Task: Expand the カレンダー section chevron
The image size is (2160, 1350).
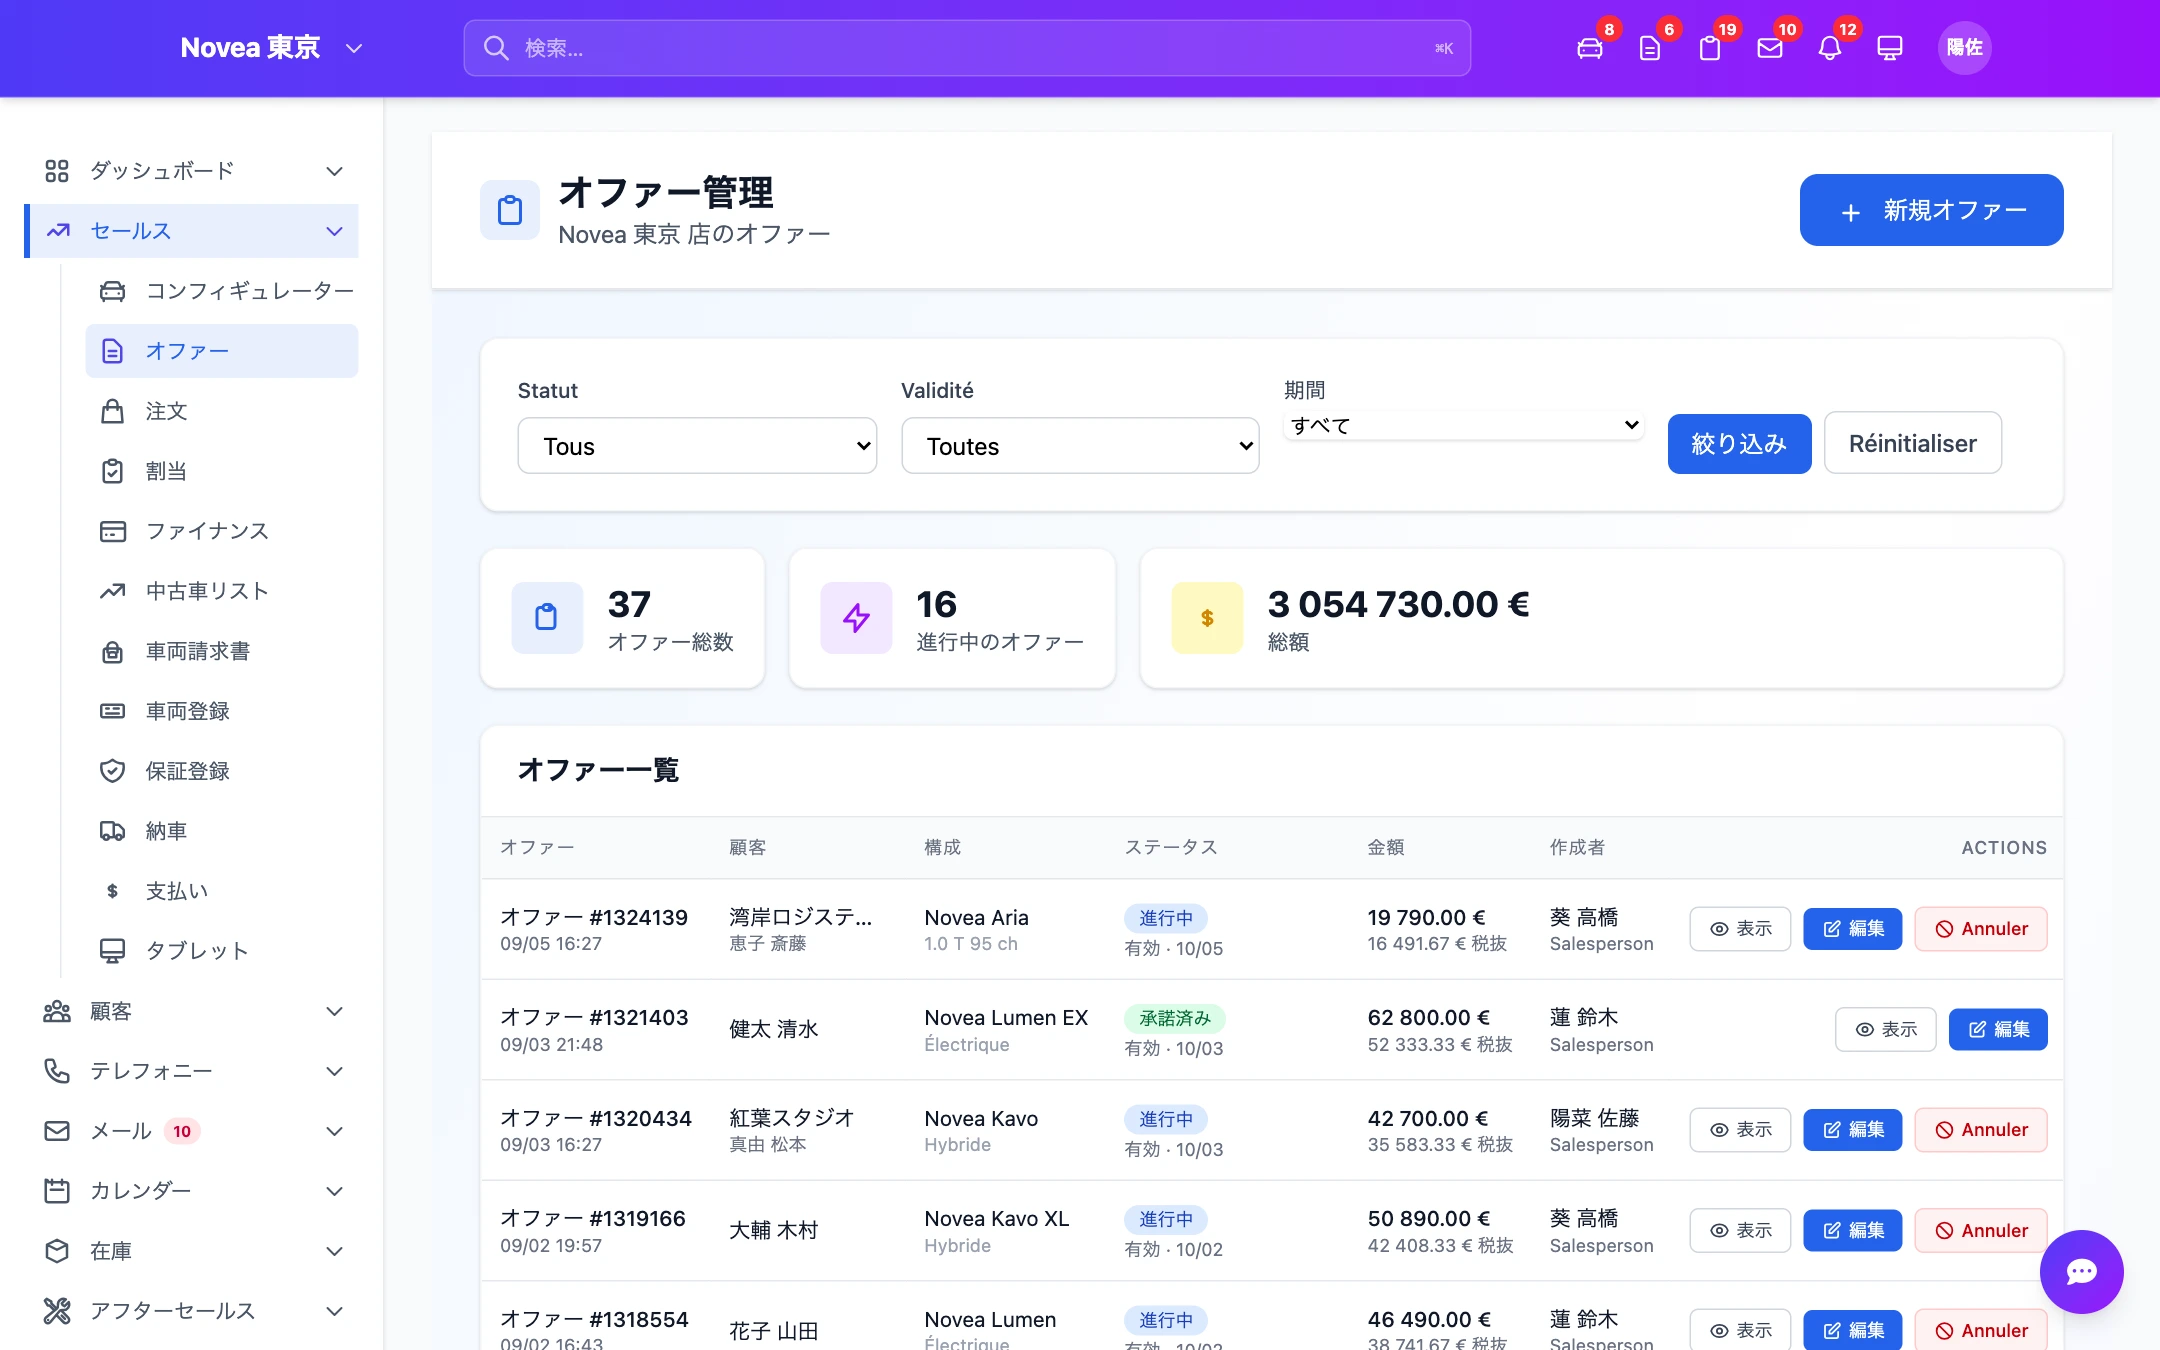Action: click(335, 1191)
